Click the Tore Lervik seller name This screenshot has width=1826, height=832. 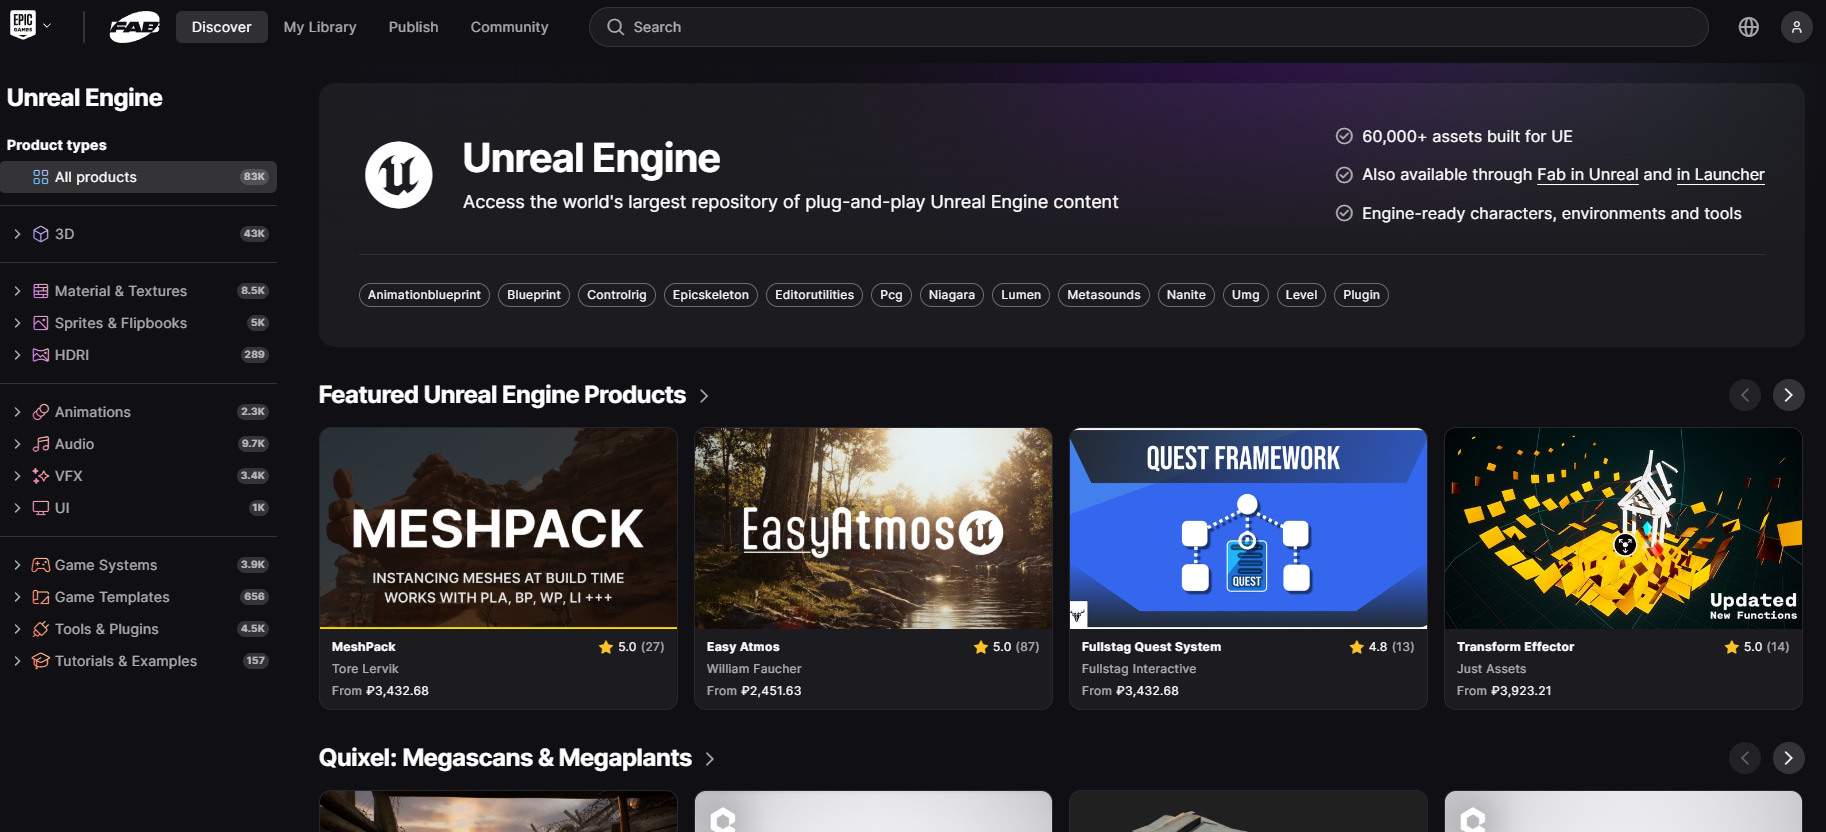[x=365, y=669]
